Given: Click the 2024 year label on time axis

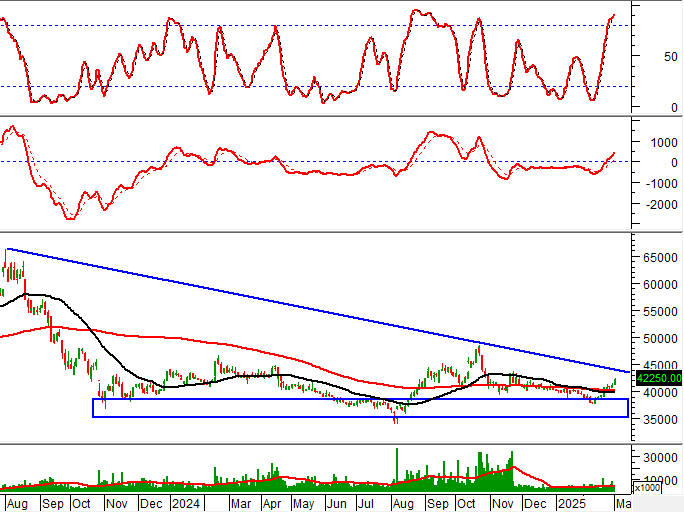Looking at the screenshot, I should pyautogui.click(x=185, y=503).
